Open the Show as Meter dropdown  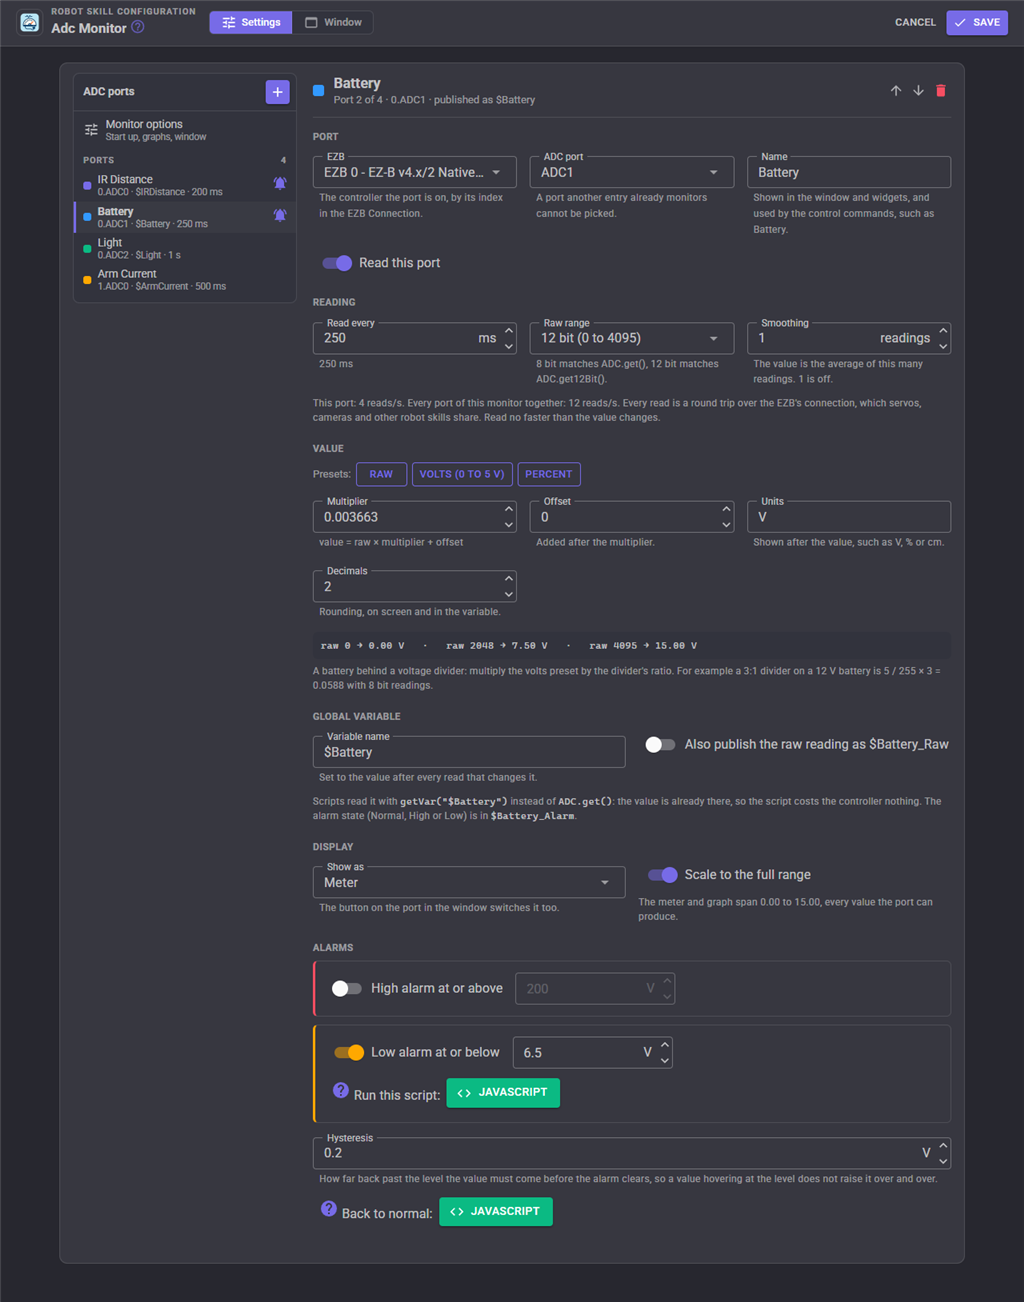tap(469, 882)
